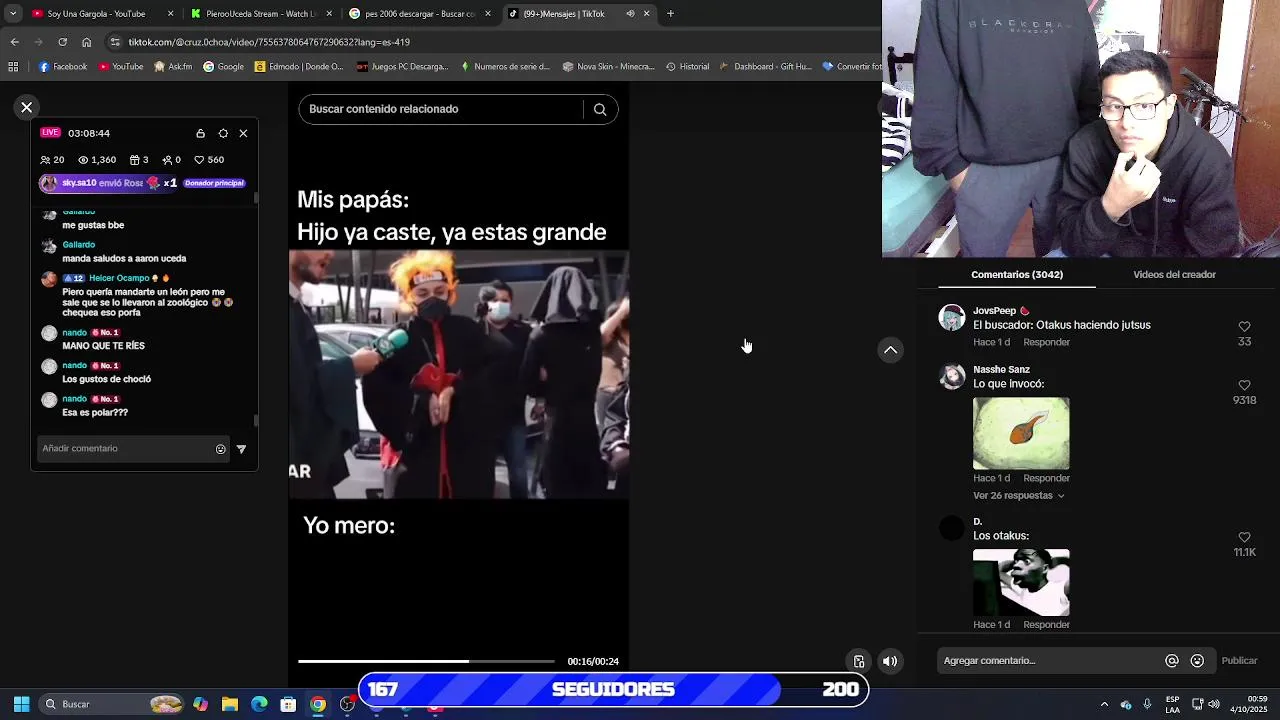
Task: Click the gift box icon showing 3
Action: pos(135,160)
